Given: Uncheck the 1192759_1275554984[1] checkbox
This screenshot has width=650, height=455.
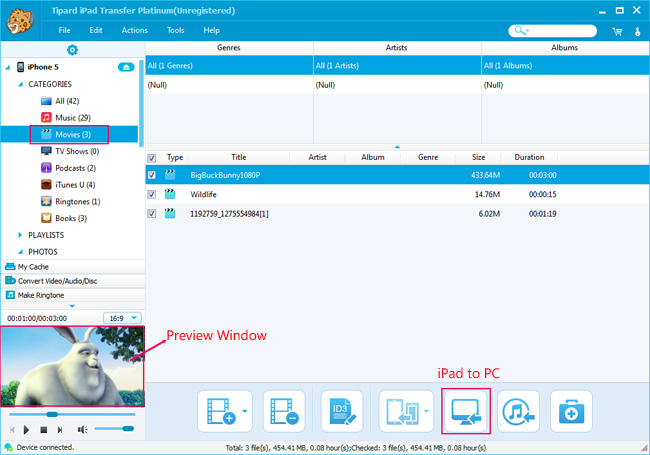Looking at the screenshot, I should tap(152, 214).
